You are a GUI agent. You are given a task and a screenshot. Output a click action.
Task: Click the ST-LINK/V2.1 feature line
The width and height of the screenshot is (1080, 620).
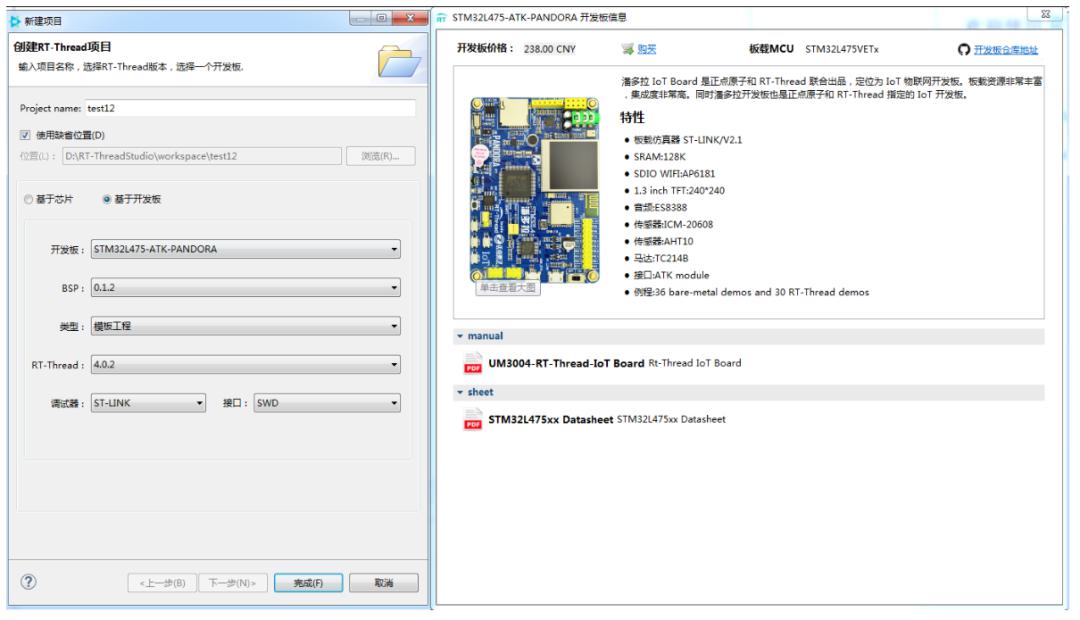(x=687, y=140)
